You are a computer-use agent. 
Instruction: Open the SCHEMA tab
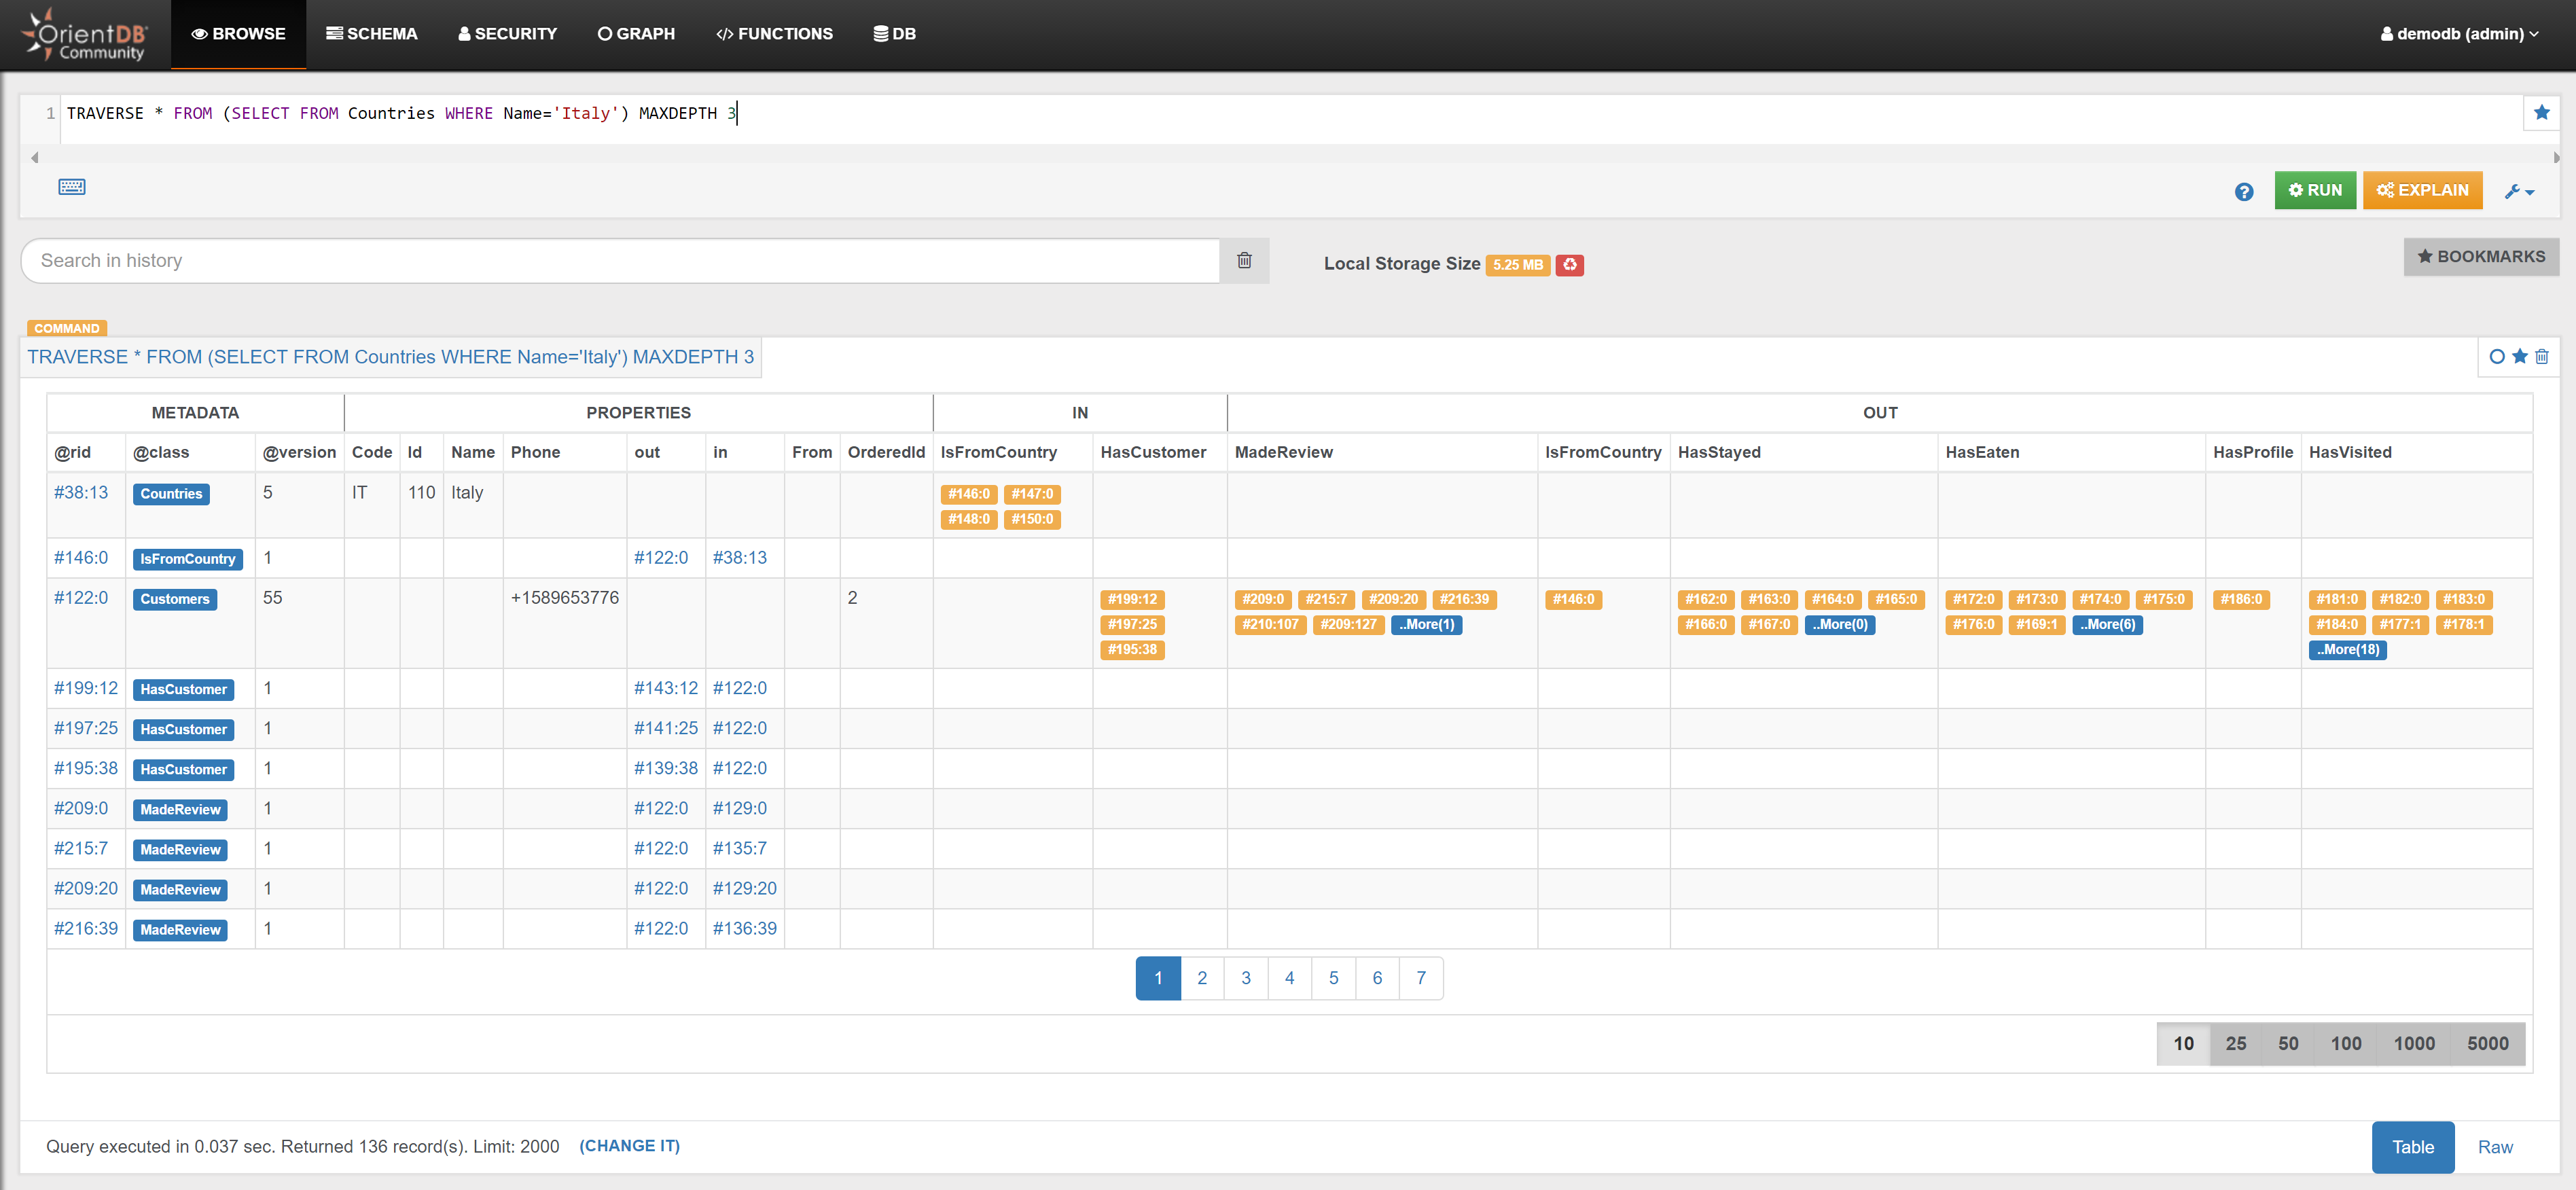(x=371, y=34)
